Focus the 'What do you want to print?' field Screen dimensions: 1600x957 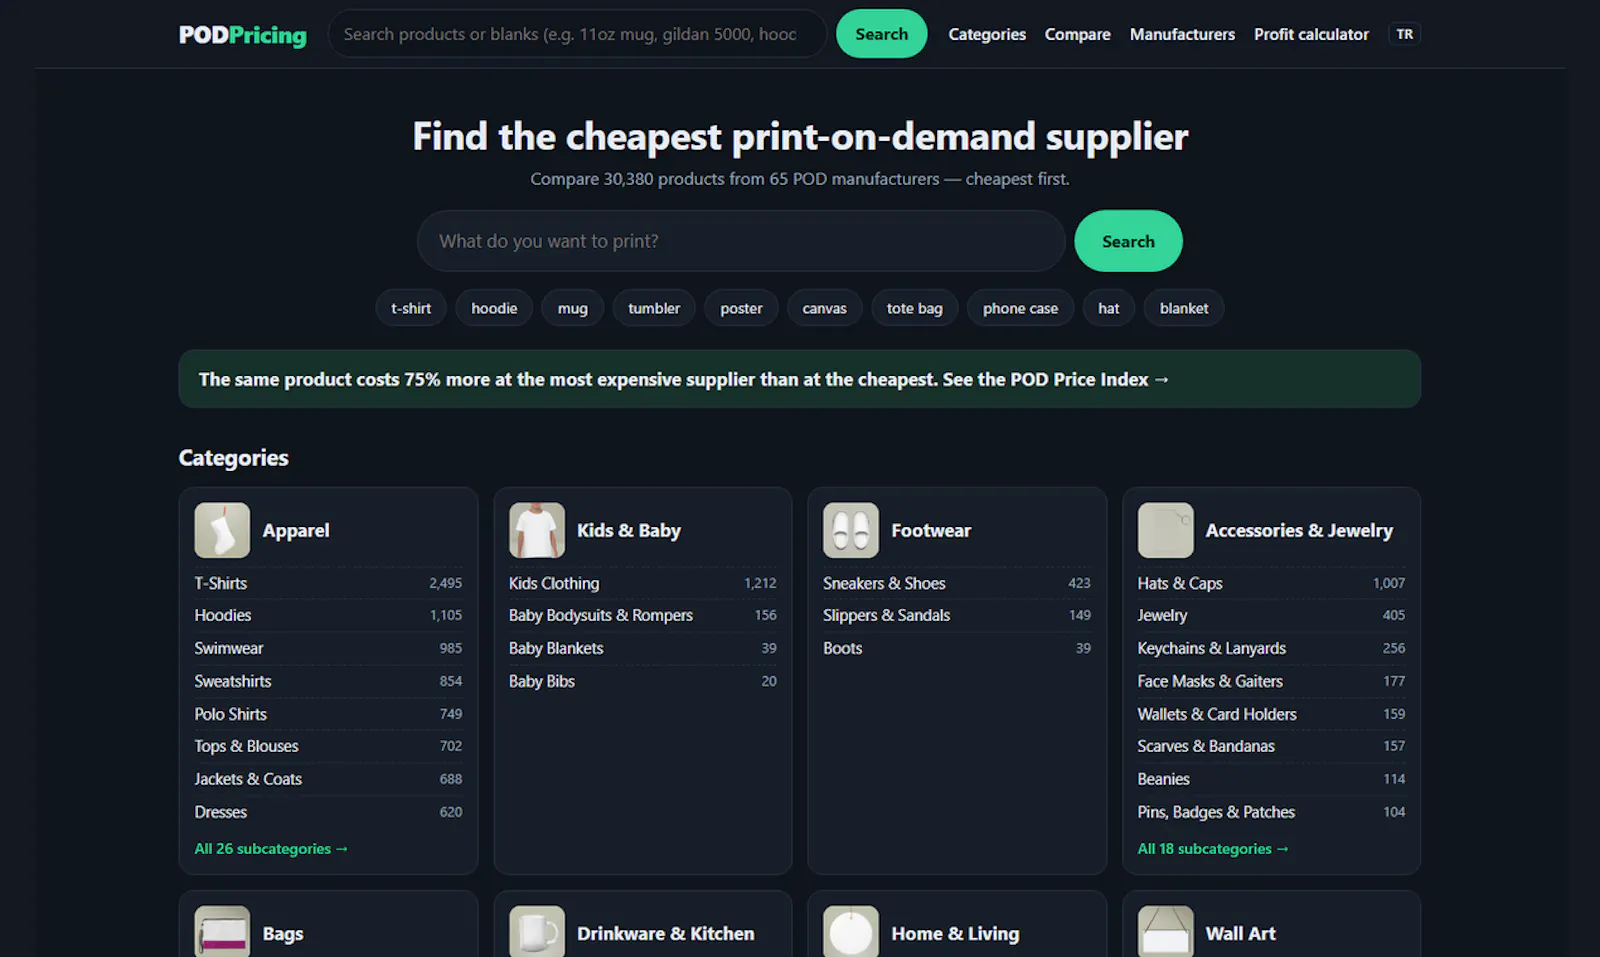tap(741, 241)
